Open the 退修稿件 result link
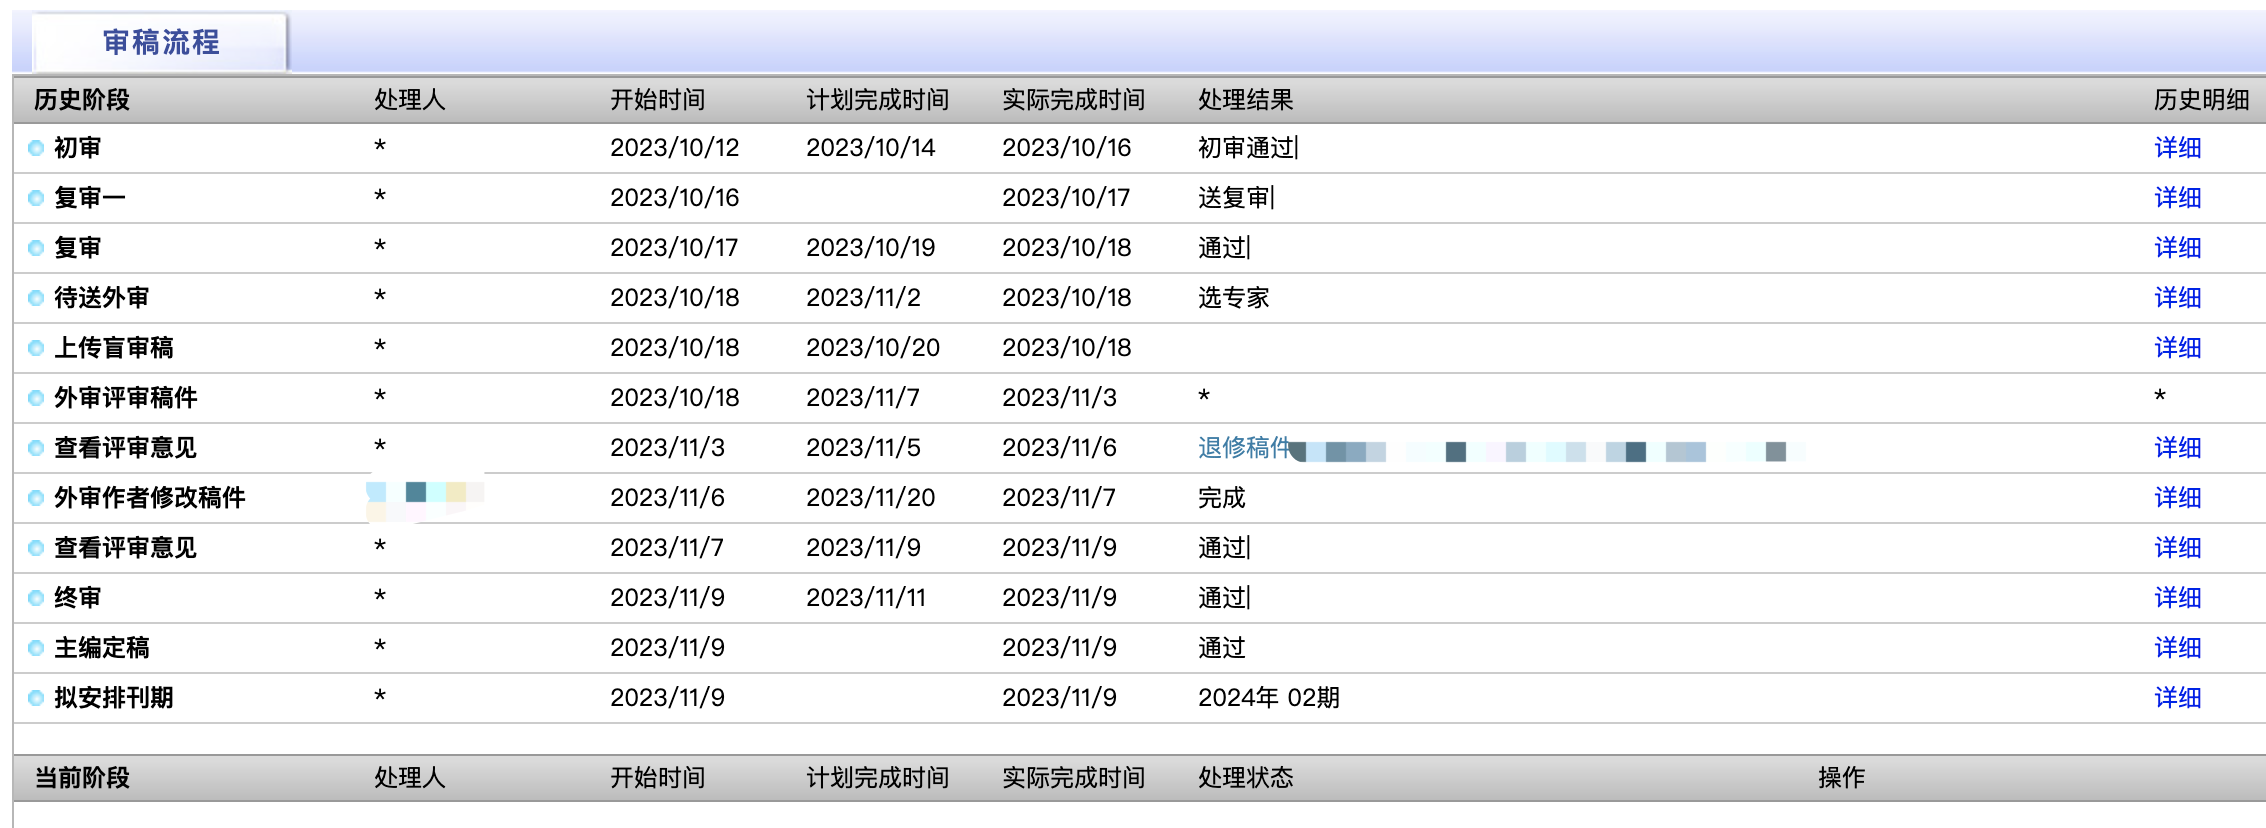 click(x=1244, y=448)
